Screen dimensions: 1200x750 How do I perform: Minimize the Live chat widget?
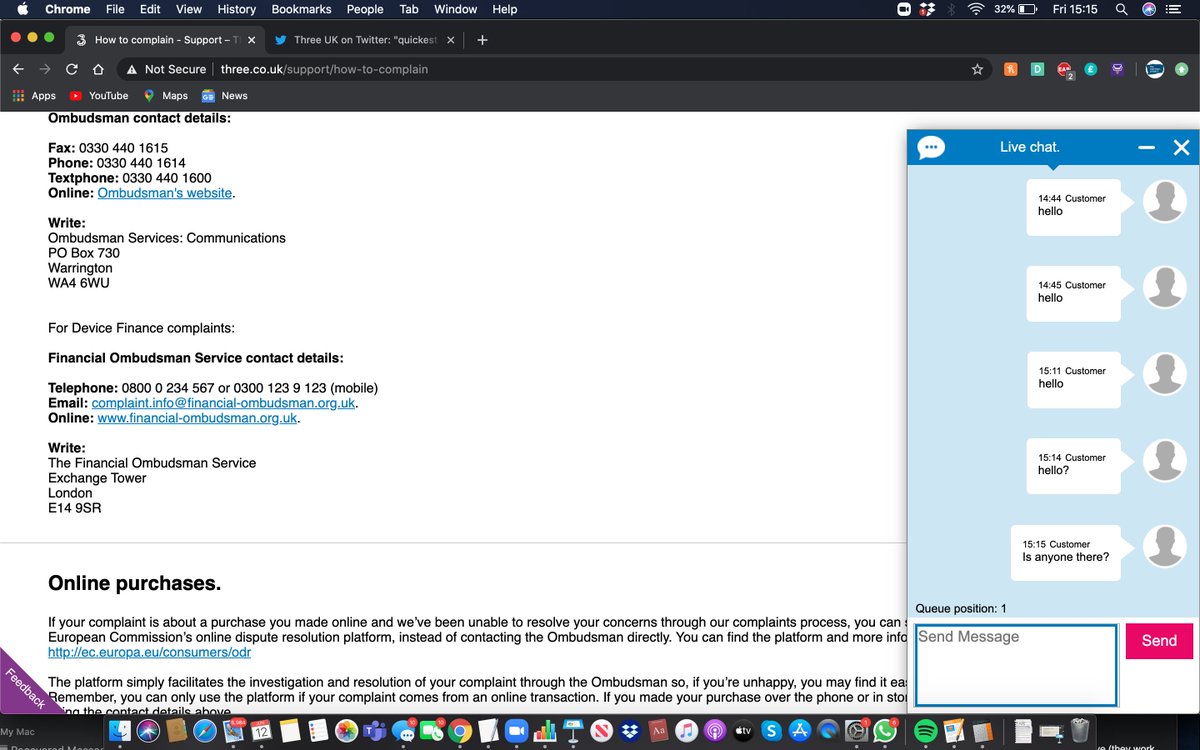click(1147, 148)
